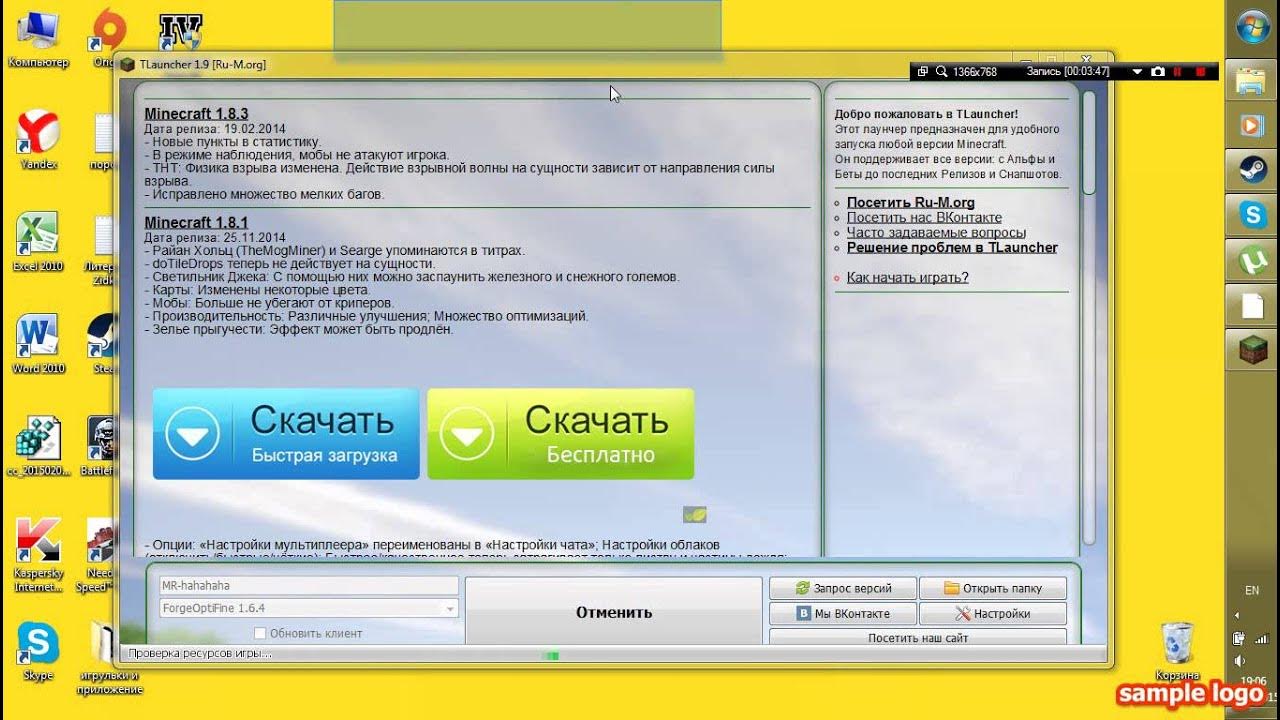The height and width of the screenshot is (720, 1280).
Task: Select the Steam desktop shortcut
Action: (x=100, y=344)
